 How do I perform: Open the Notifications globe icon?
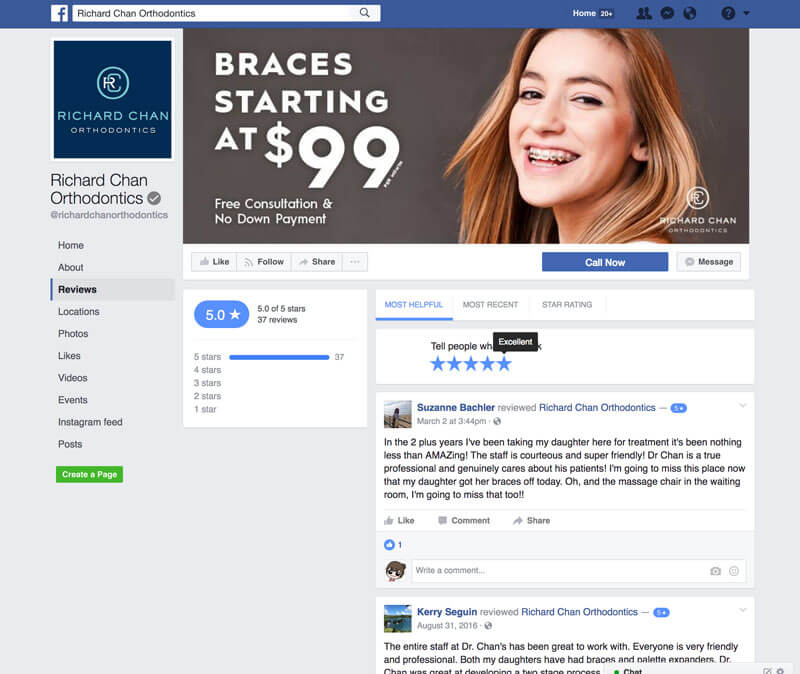pyautogui.click(x=688, y=14)
